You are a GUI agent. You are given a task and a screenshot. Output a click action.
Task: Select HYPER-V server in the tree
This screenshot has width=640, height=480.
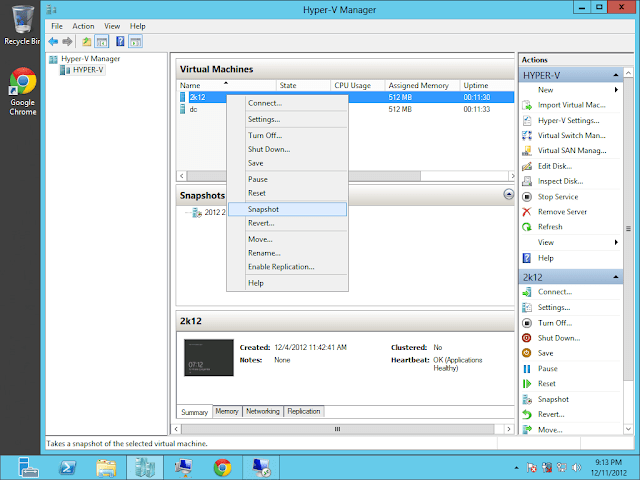click(x=88, y=70)
